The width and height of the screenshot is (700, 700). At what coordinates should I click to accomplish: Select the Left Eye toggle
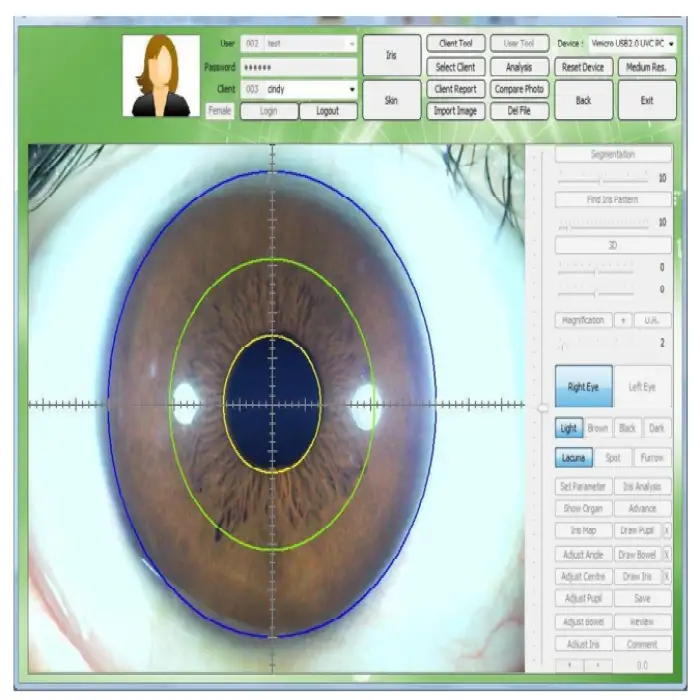(x=642, y=386)
